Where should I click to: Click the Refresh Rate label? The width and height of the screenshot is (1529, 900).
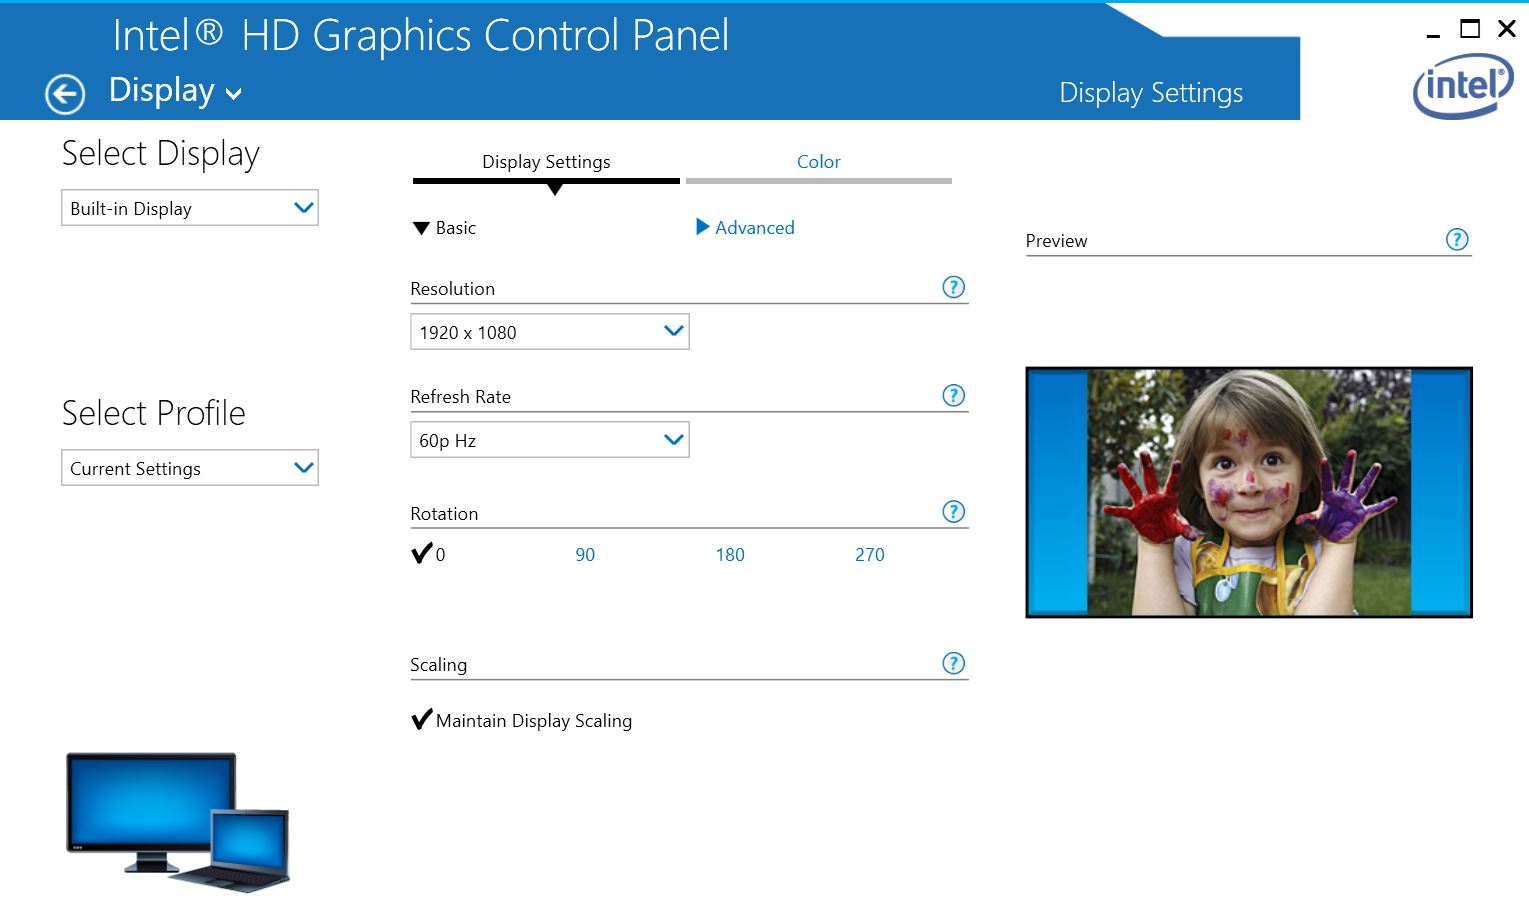461,397
